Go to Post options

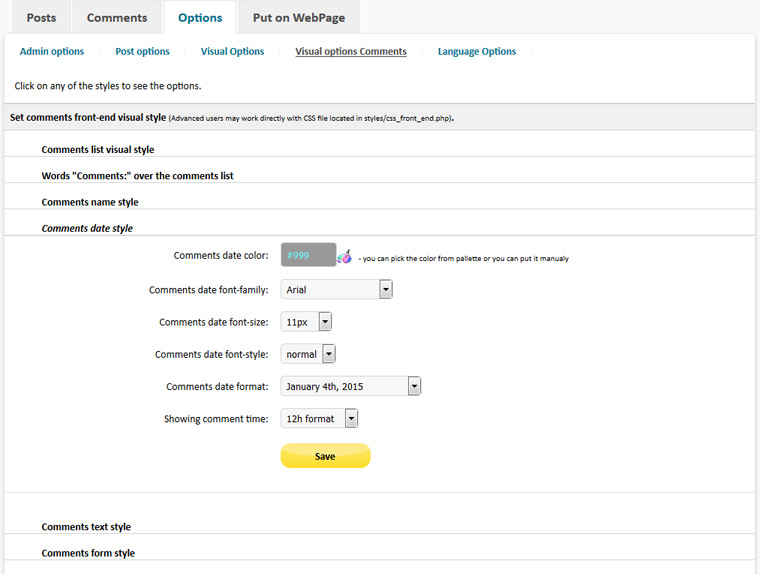[x=142, y=51]
